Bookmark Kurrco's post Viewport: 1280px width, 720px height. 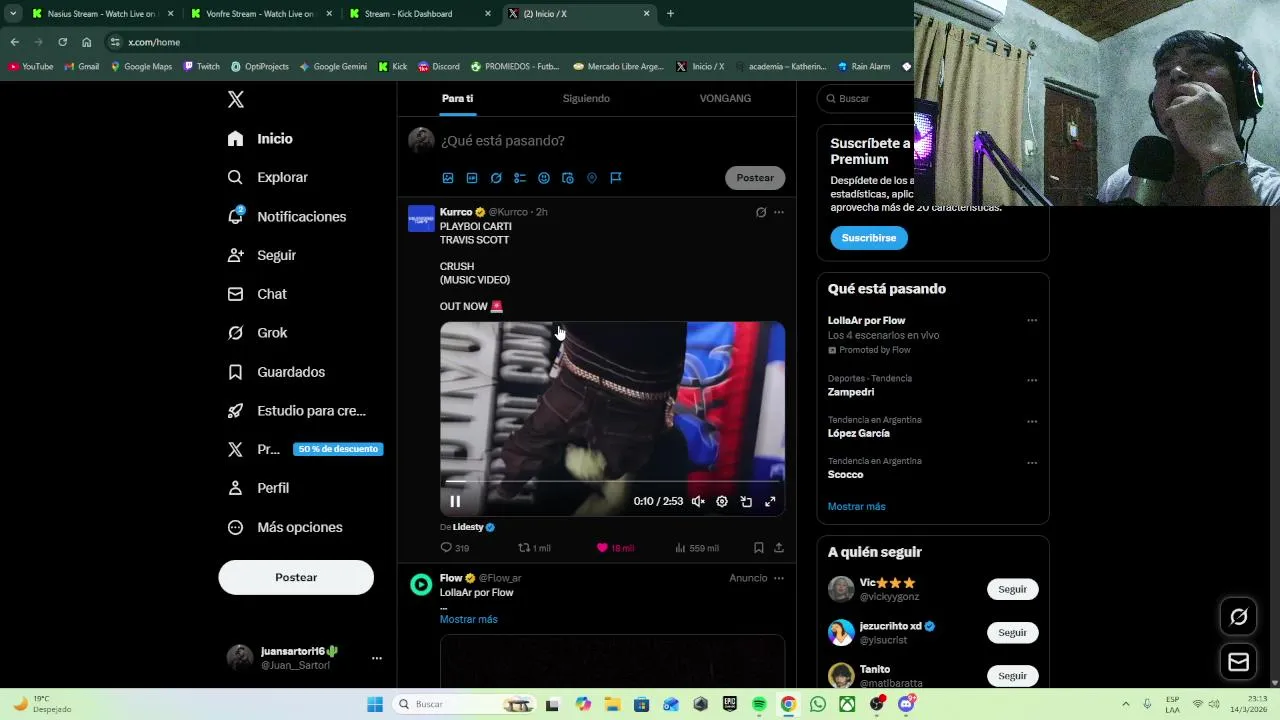click(x=759, y=548)
